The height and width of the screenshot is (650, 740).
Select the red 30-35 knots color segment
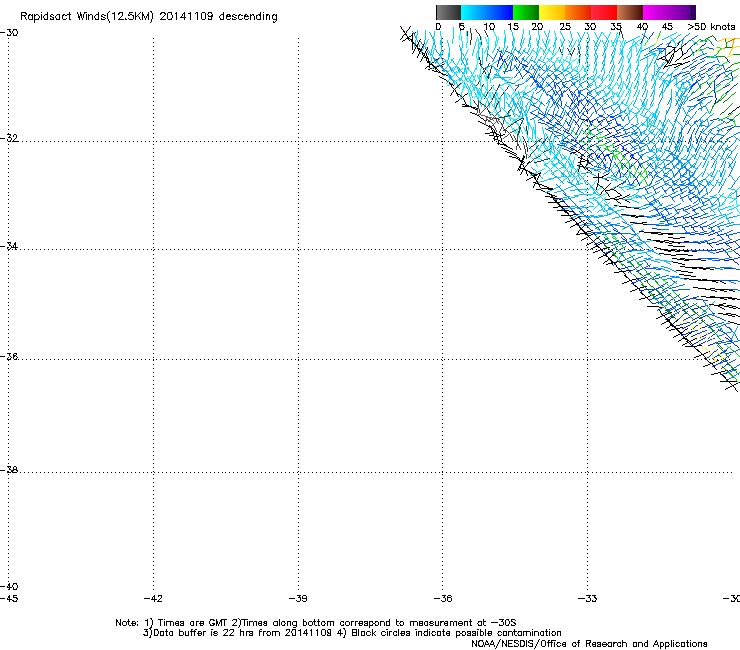[x=604, y=12]
